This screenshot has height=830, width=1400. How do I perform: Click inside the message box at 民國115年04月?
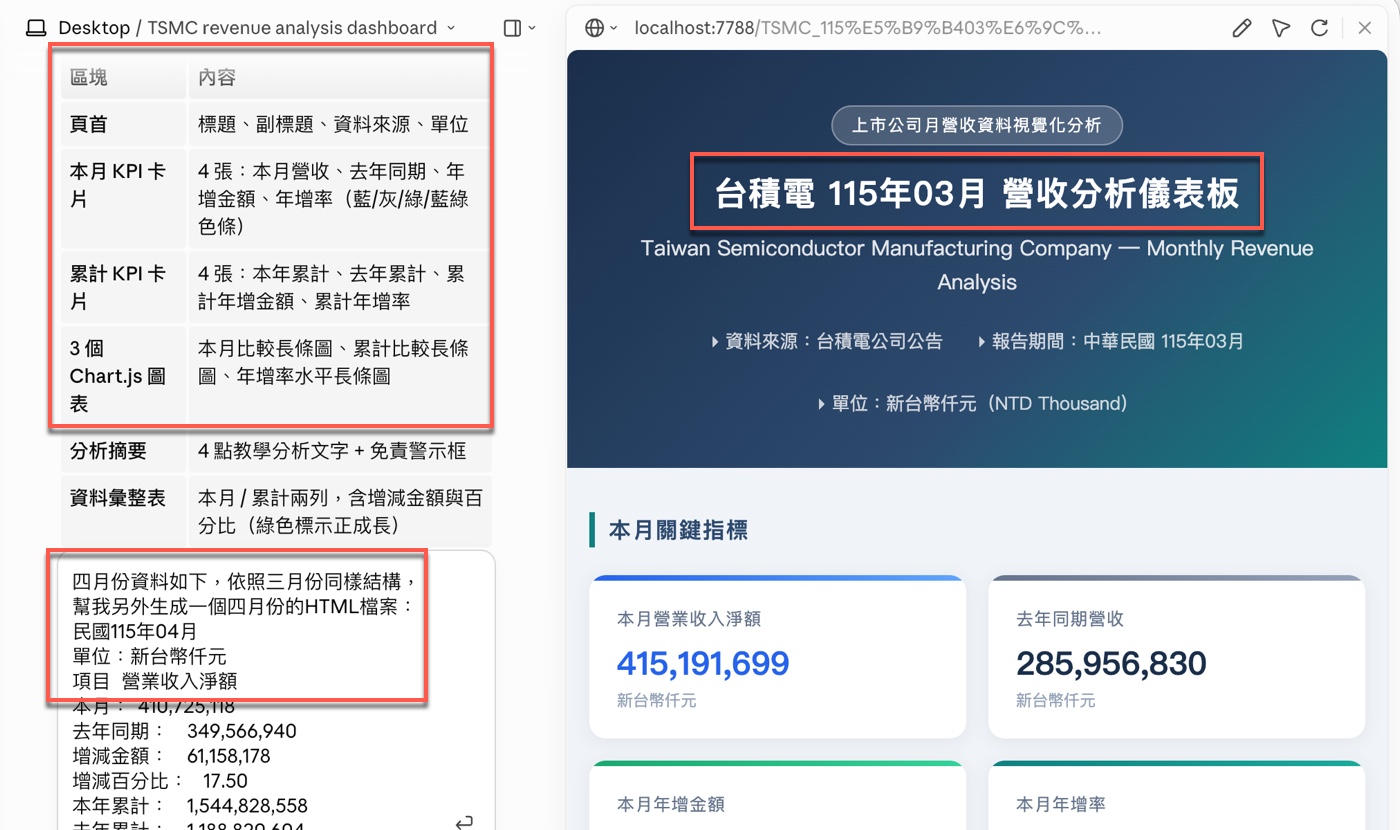coord(135,631)
